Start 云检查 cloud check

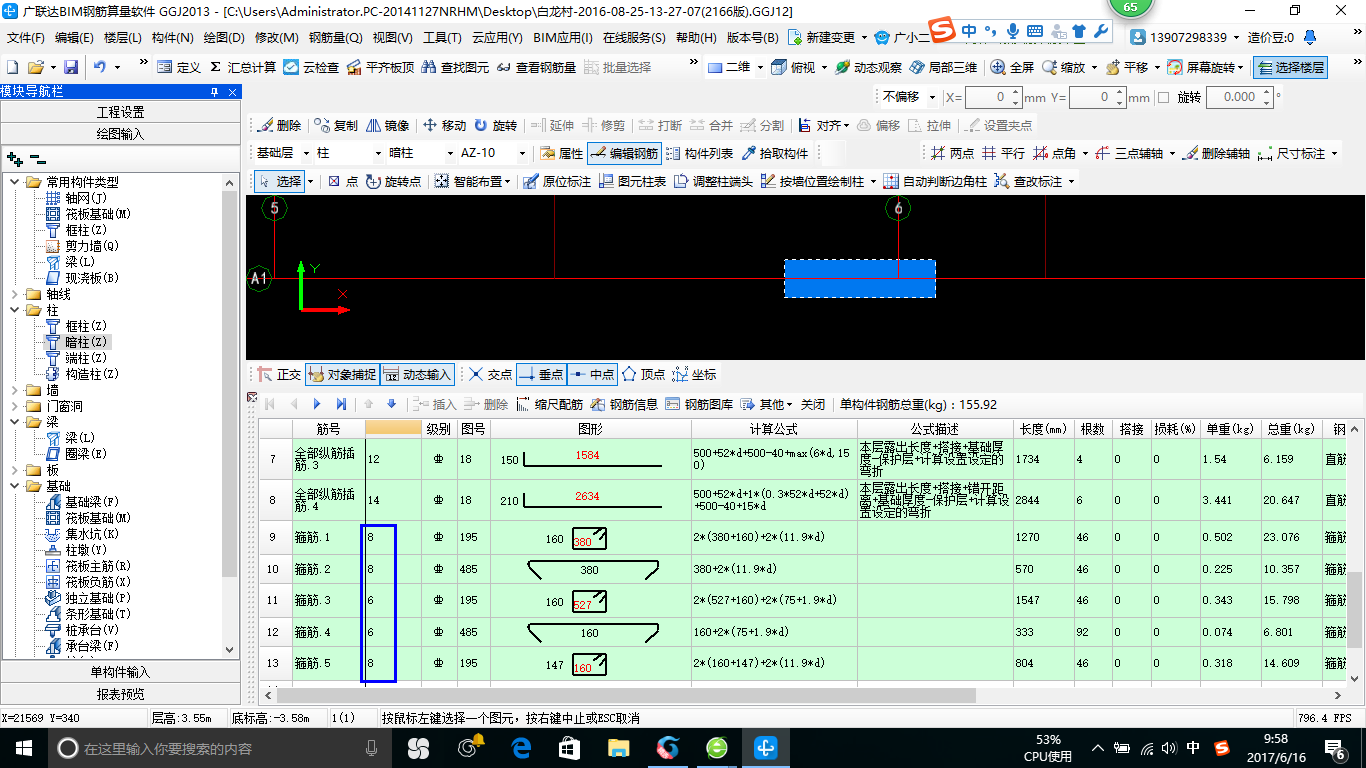[311, 67]
